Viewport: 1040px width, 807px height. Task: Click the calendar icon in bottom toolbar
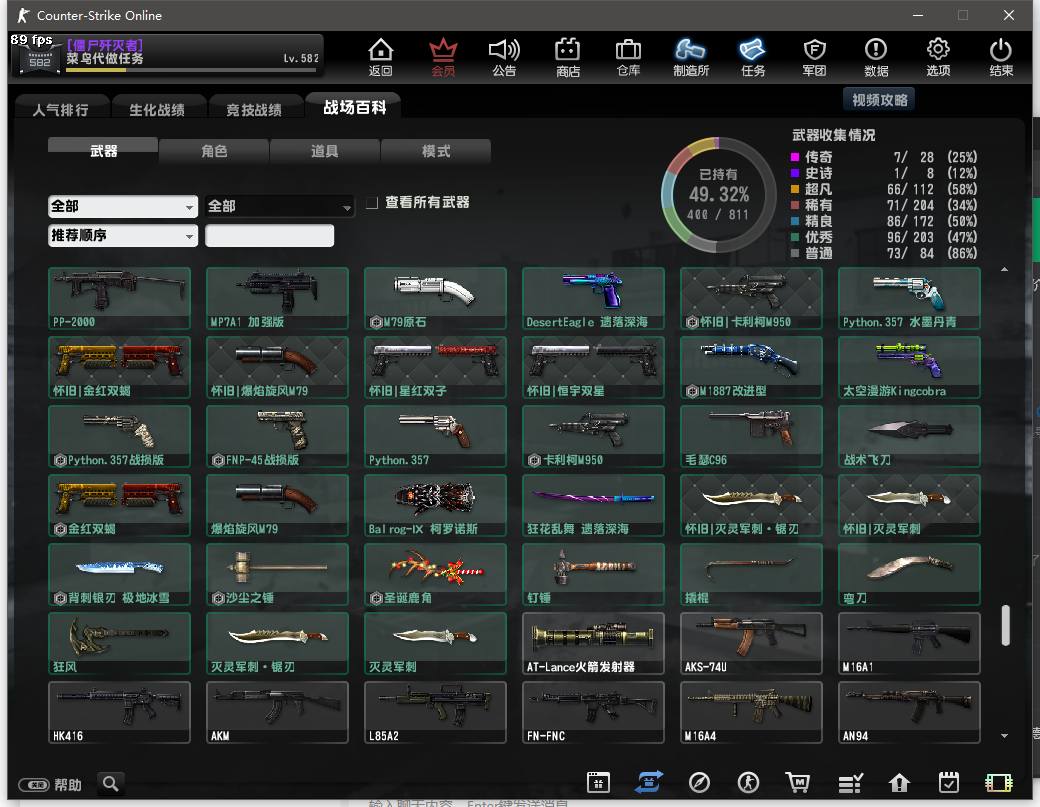[598, 783]
